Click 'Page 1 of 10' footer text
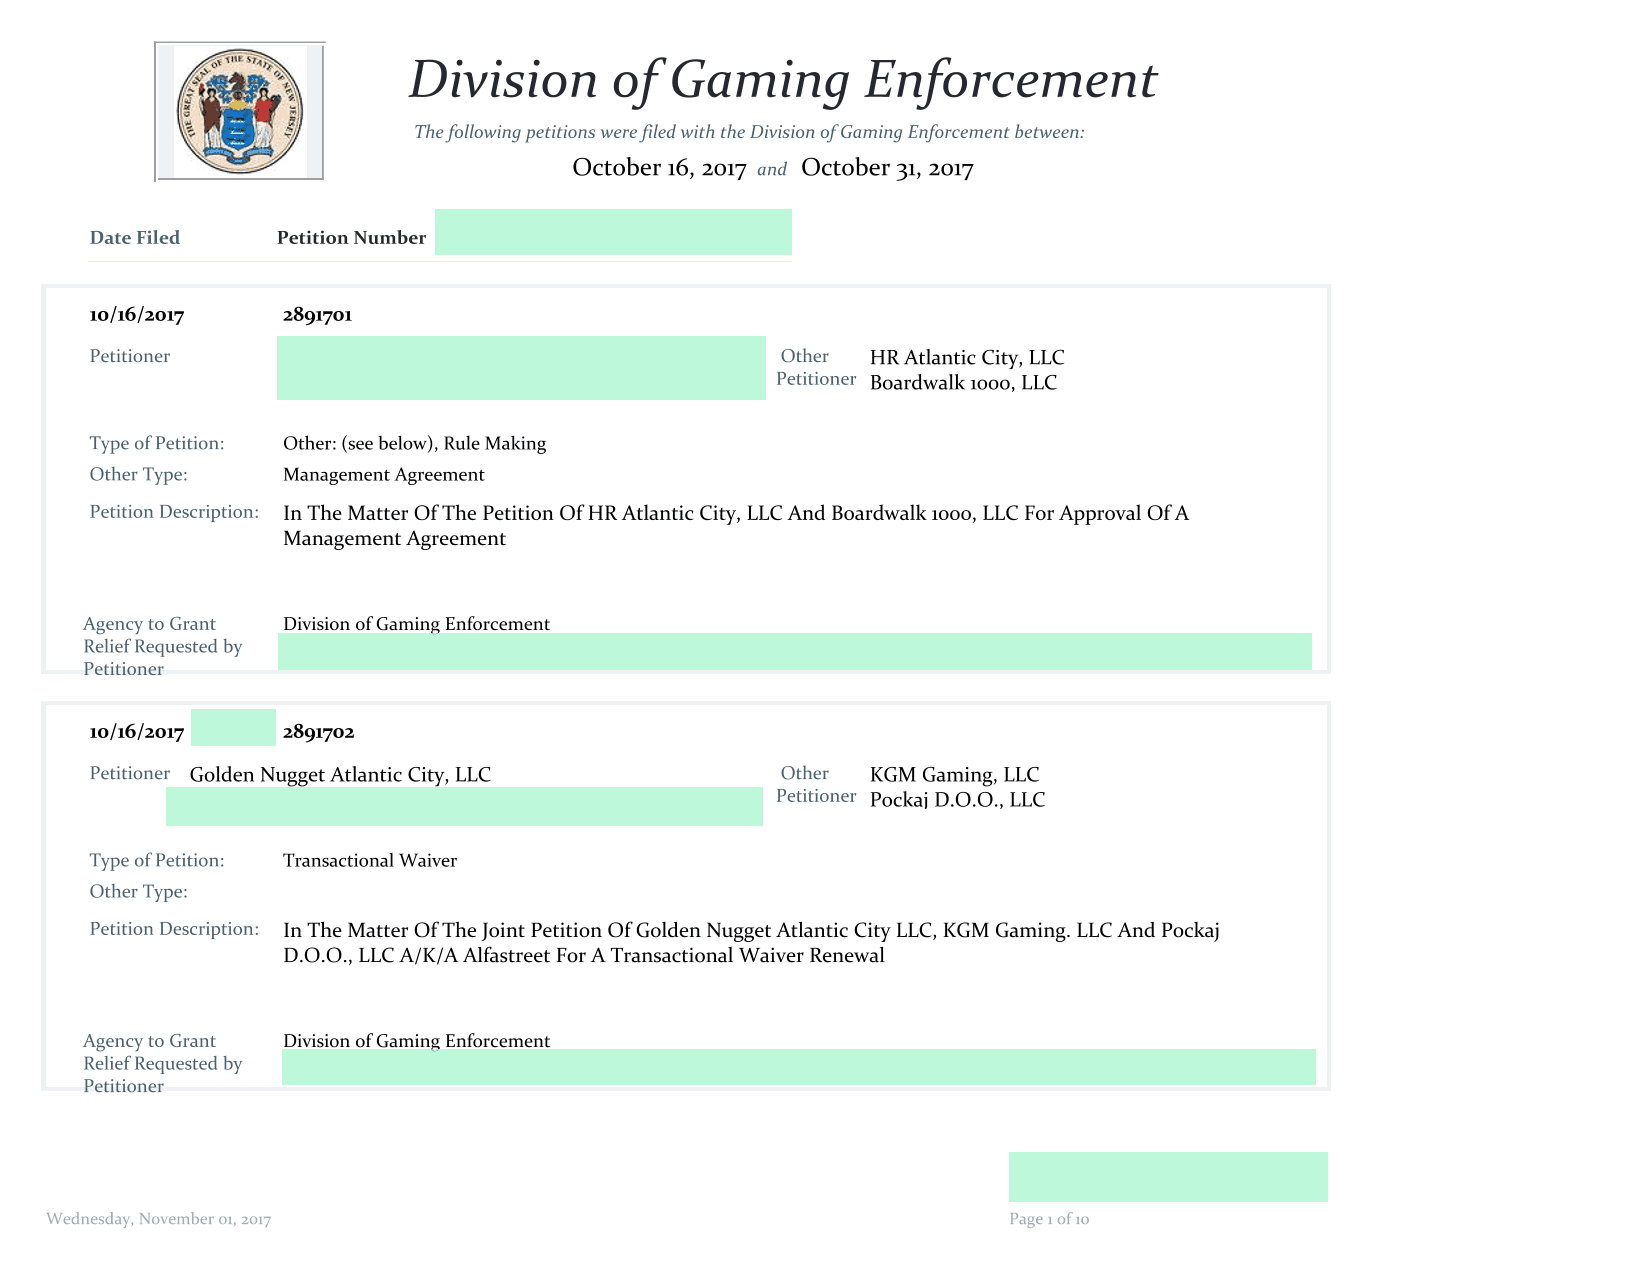This screenshot has width=1650, height=1275. [1049, 1219]
